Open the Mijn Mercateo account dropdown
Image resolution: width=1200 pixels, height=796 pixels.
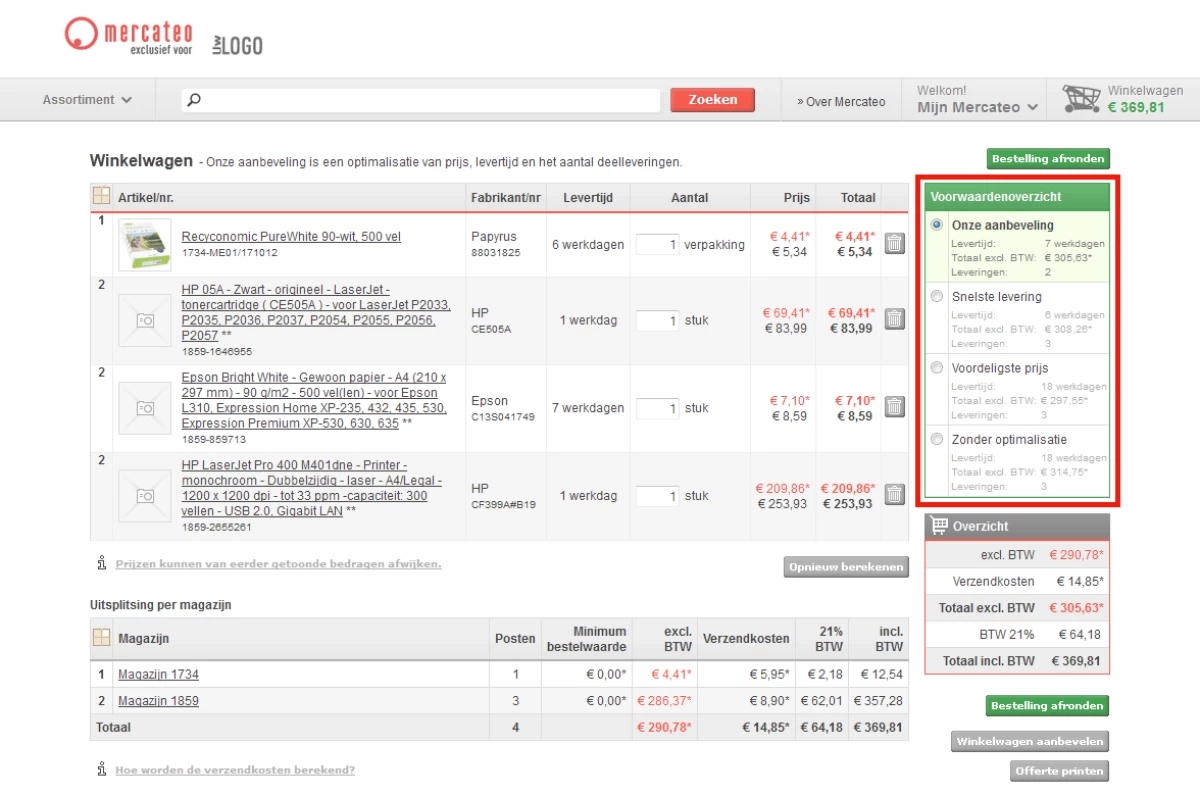tap(977, 107)
